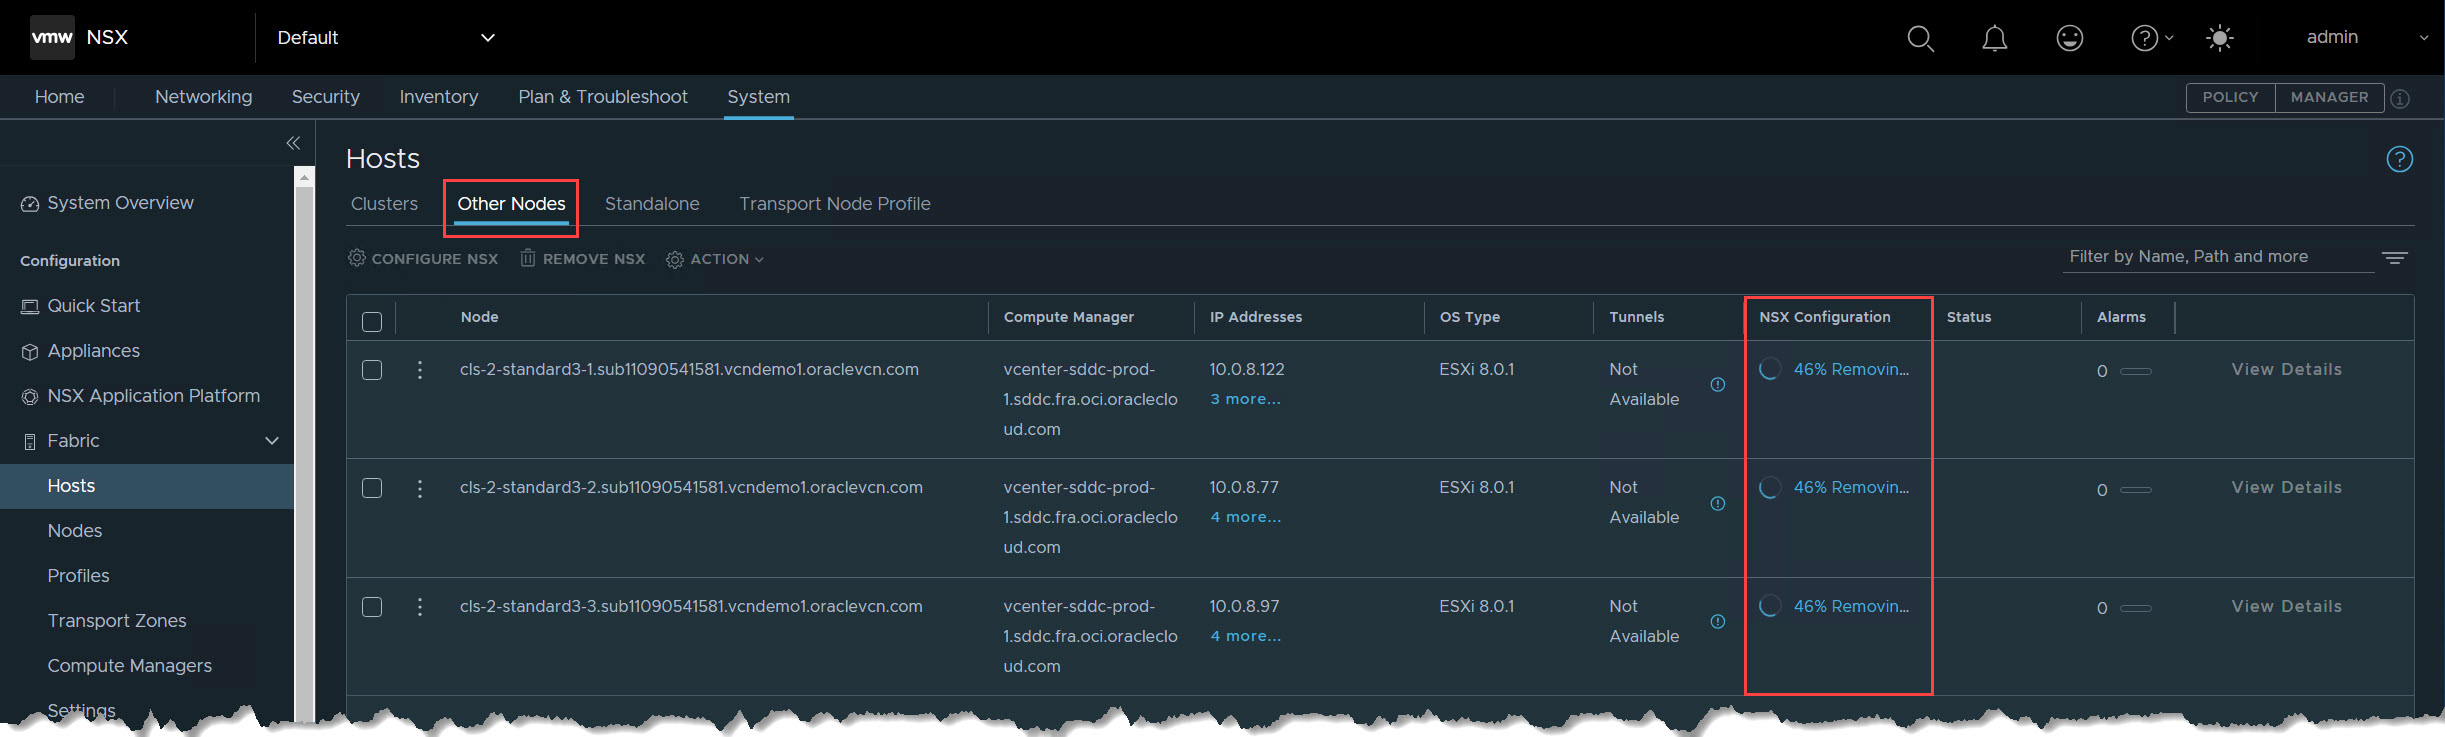Image resolution: width=2445 pixels, height=737 pixels.
Task: Sort by the OS Type column header
Action: tap(1470, 317)
